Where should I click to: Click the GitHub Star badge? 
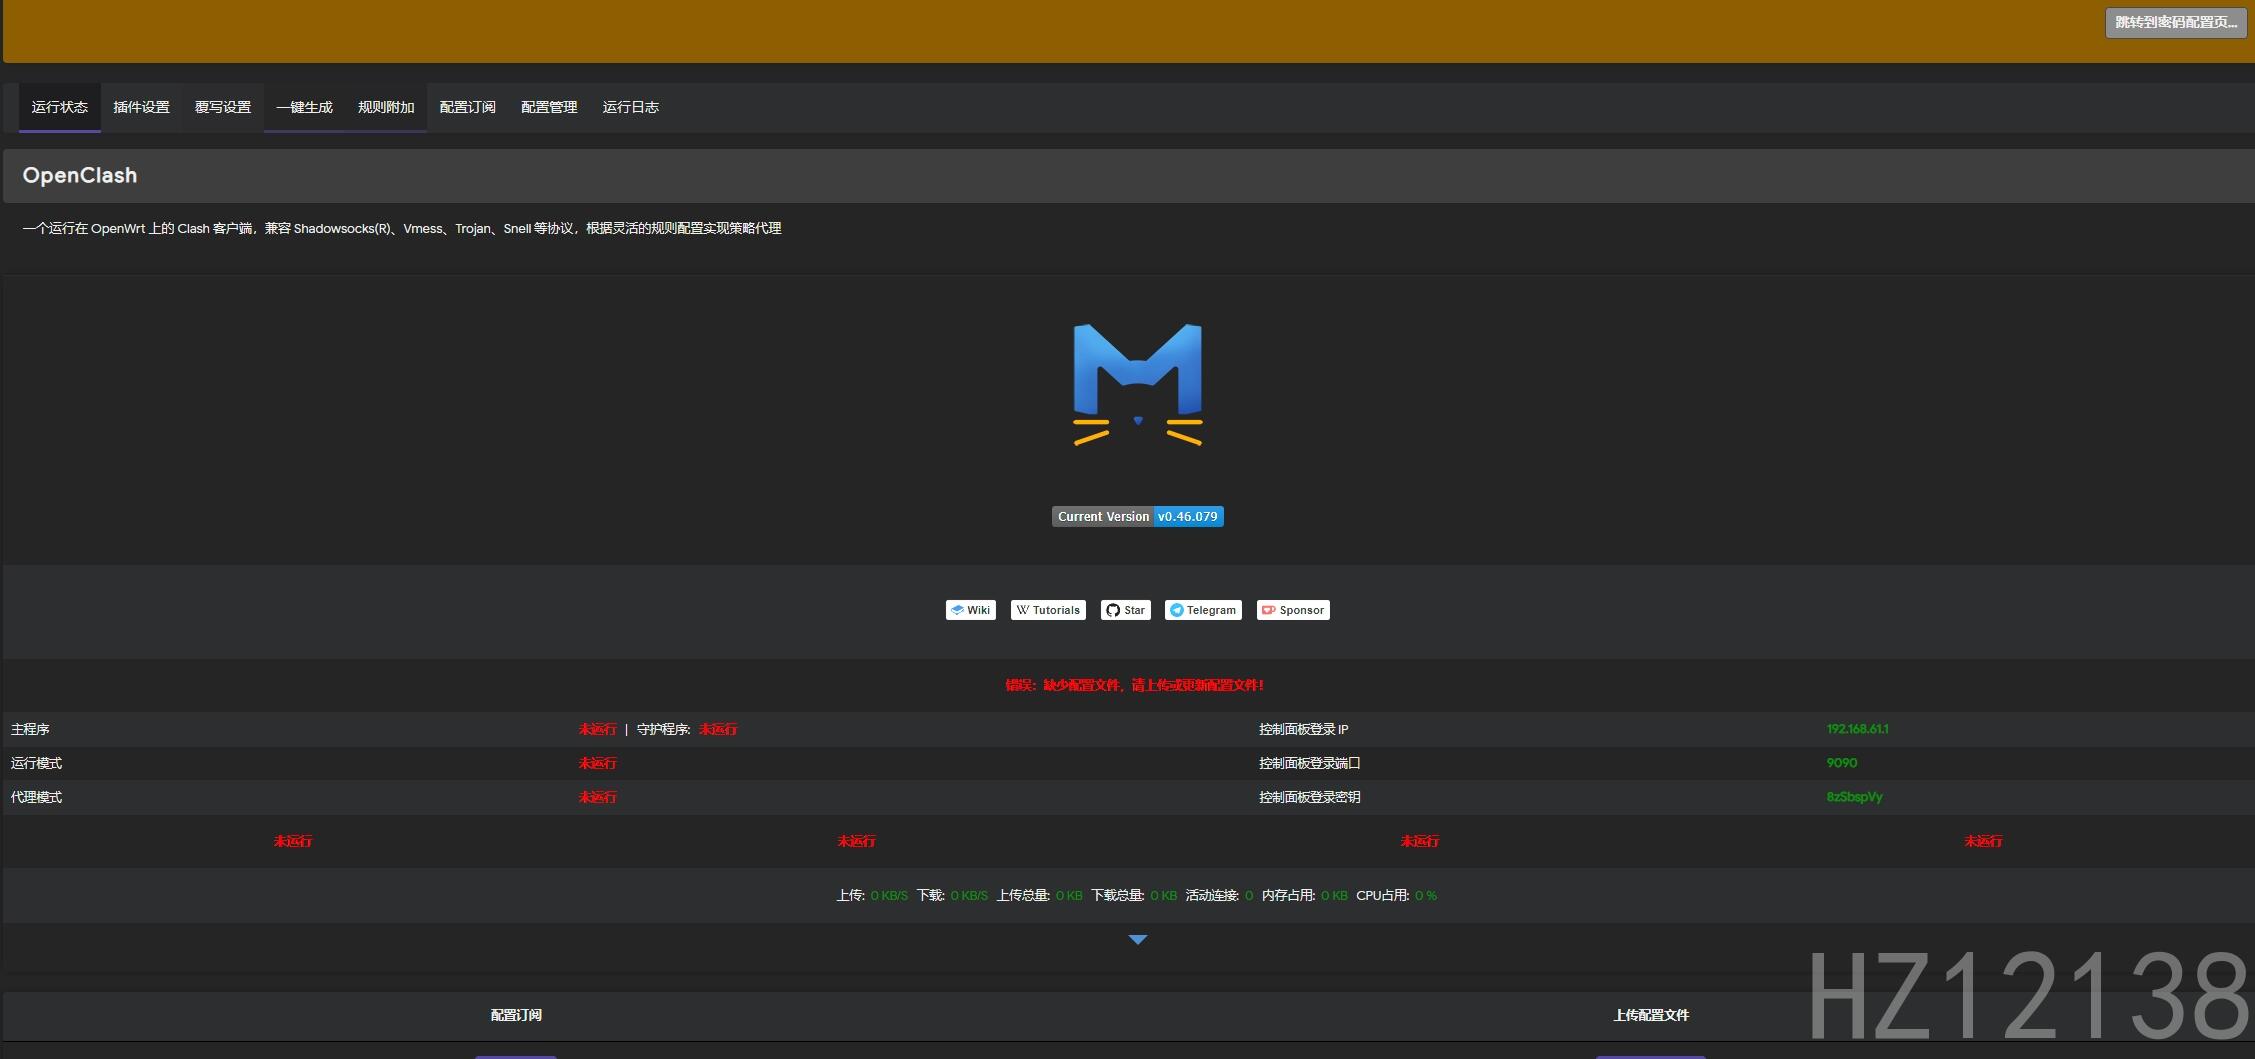1126,610
